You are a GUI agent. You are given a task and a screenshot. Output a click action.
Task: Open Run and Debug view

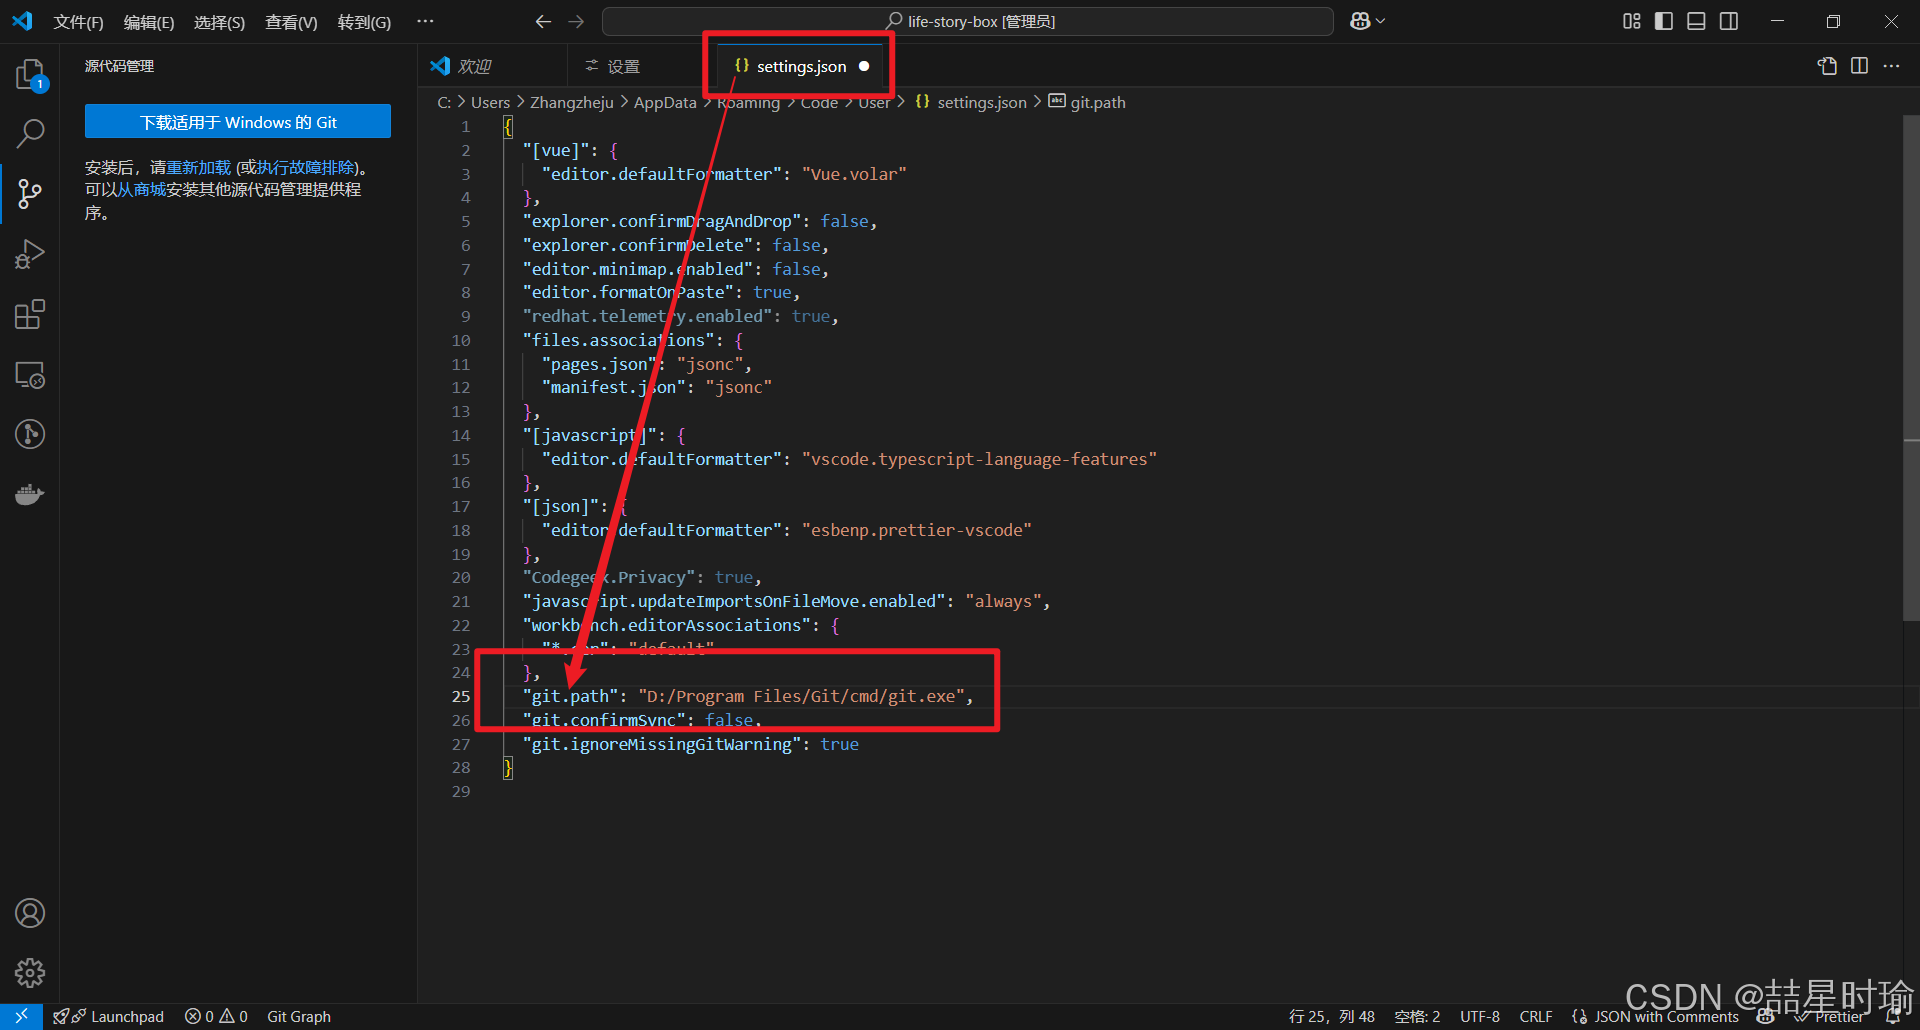[x=30, y=254]
